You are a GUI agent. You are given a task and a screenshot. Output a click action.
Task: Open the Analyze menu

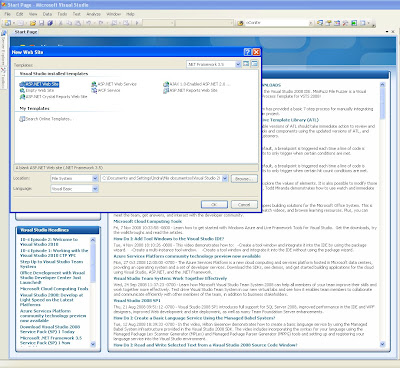tap(93, 14)
